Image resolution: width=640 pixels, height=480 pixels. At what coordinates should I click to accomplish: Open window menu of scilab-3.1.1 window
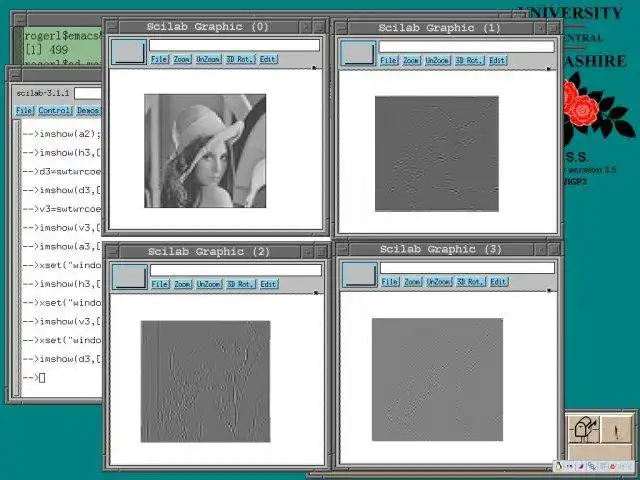pyautogui.click(x=15, y=75)
